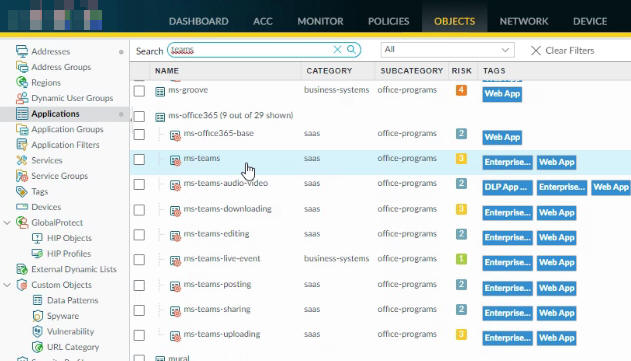The image size is (631, 361).
Task: Click the Services icon
Action: point(22,160)
